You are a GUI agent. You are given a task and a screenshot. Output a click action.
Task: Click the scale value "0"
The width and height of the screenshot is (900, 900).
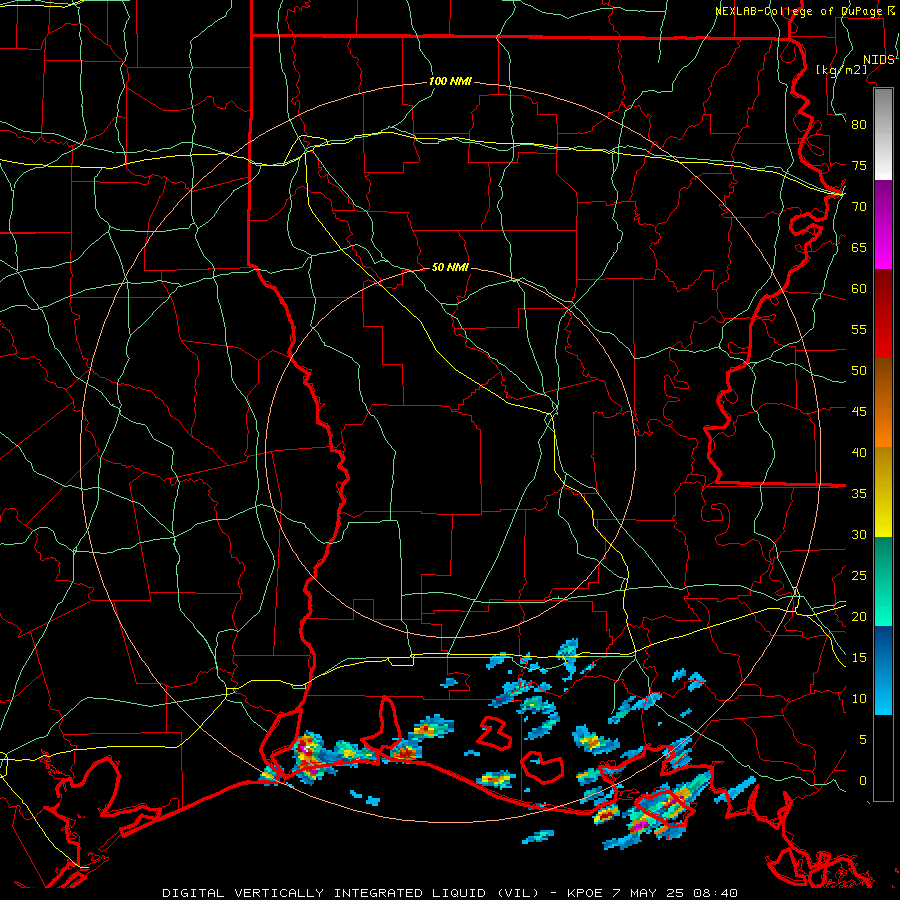tap(863, 781)
